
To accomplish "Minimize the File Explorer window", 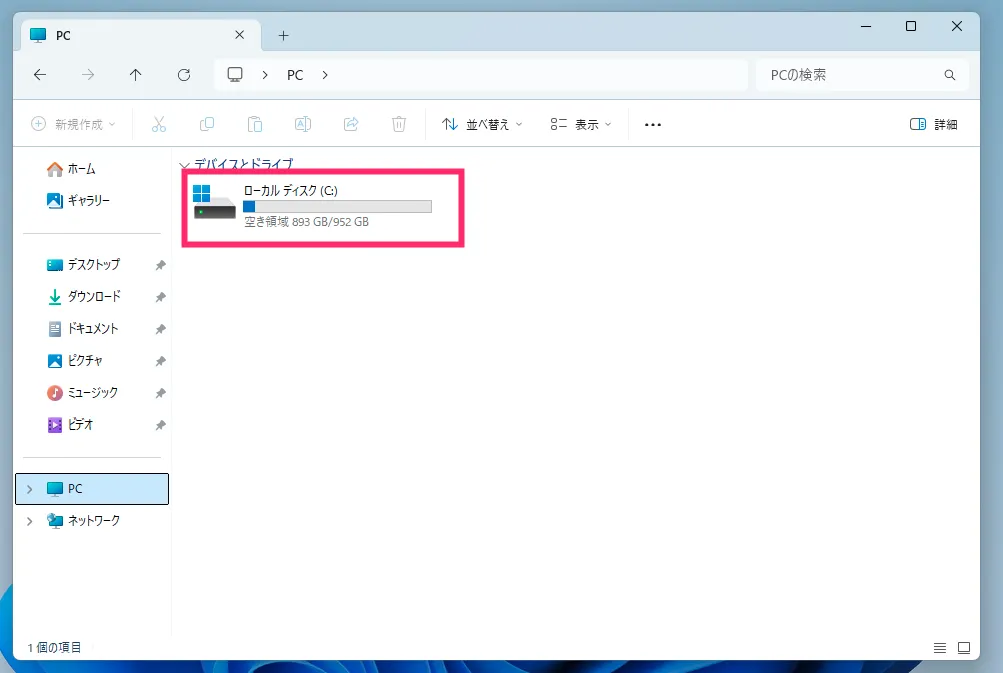I will pos(866,26).
